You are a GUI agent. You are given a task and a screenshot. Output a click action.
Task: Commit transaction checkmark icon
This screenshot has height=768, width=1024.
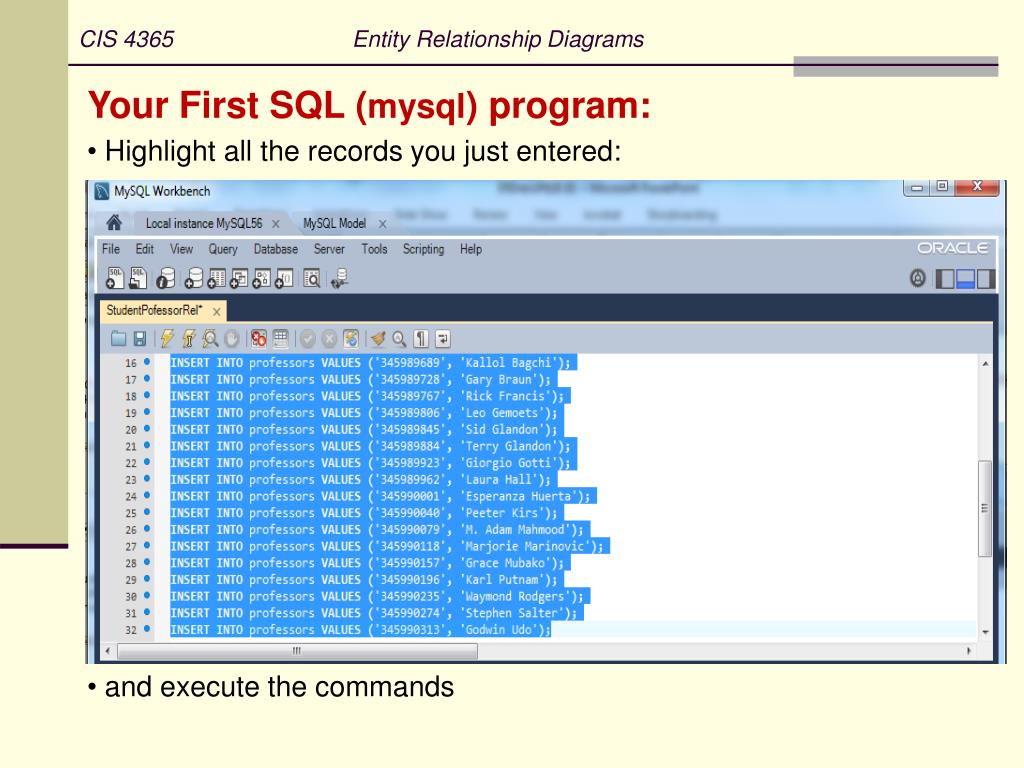[x=308, y=338]
